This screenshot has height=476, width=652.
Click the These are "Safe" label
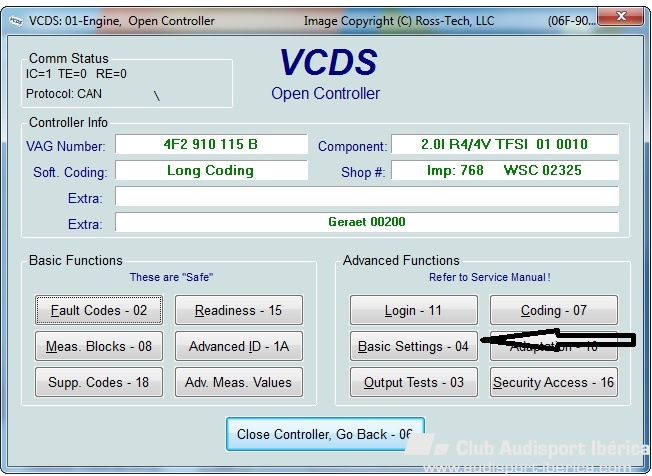171,277
